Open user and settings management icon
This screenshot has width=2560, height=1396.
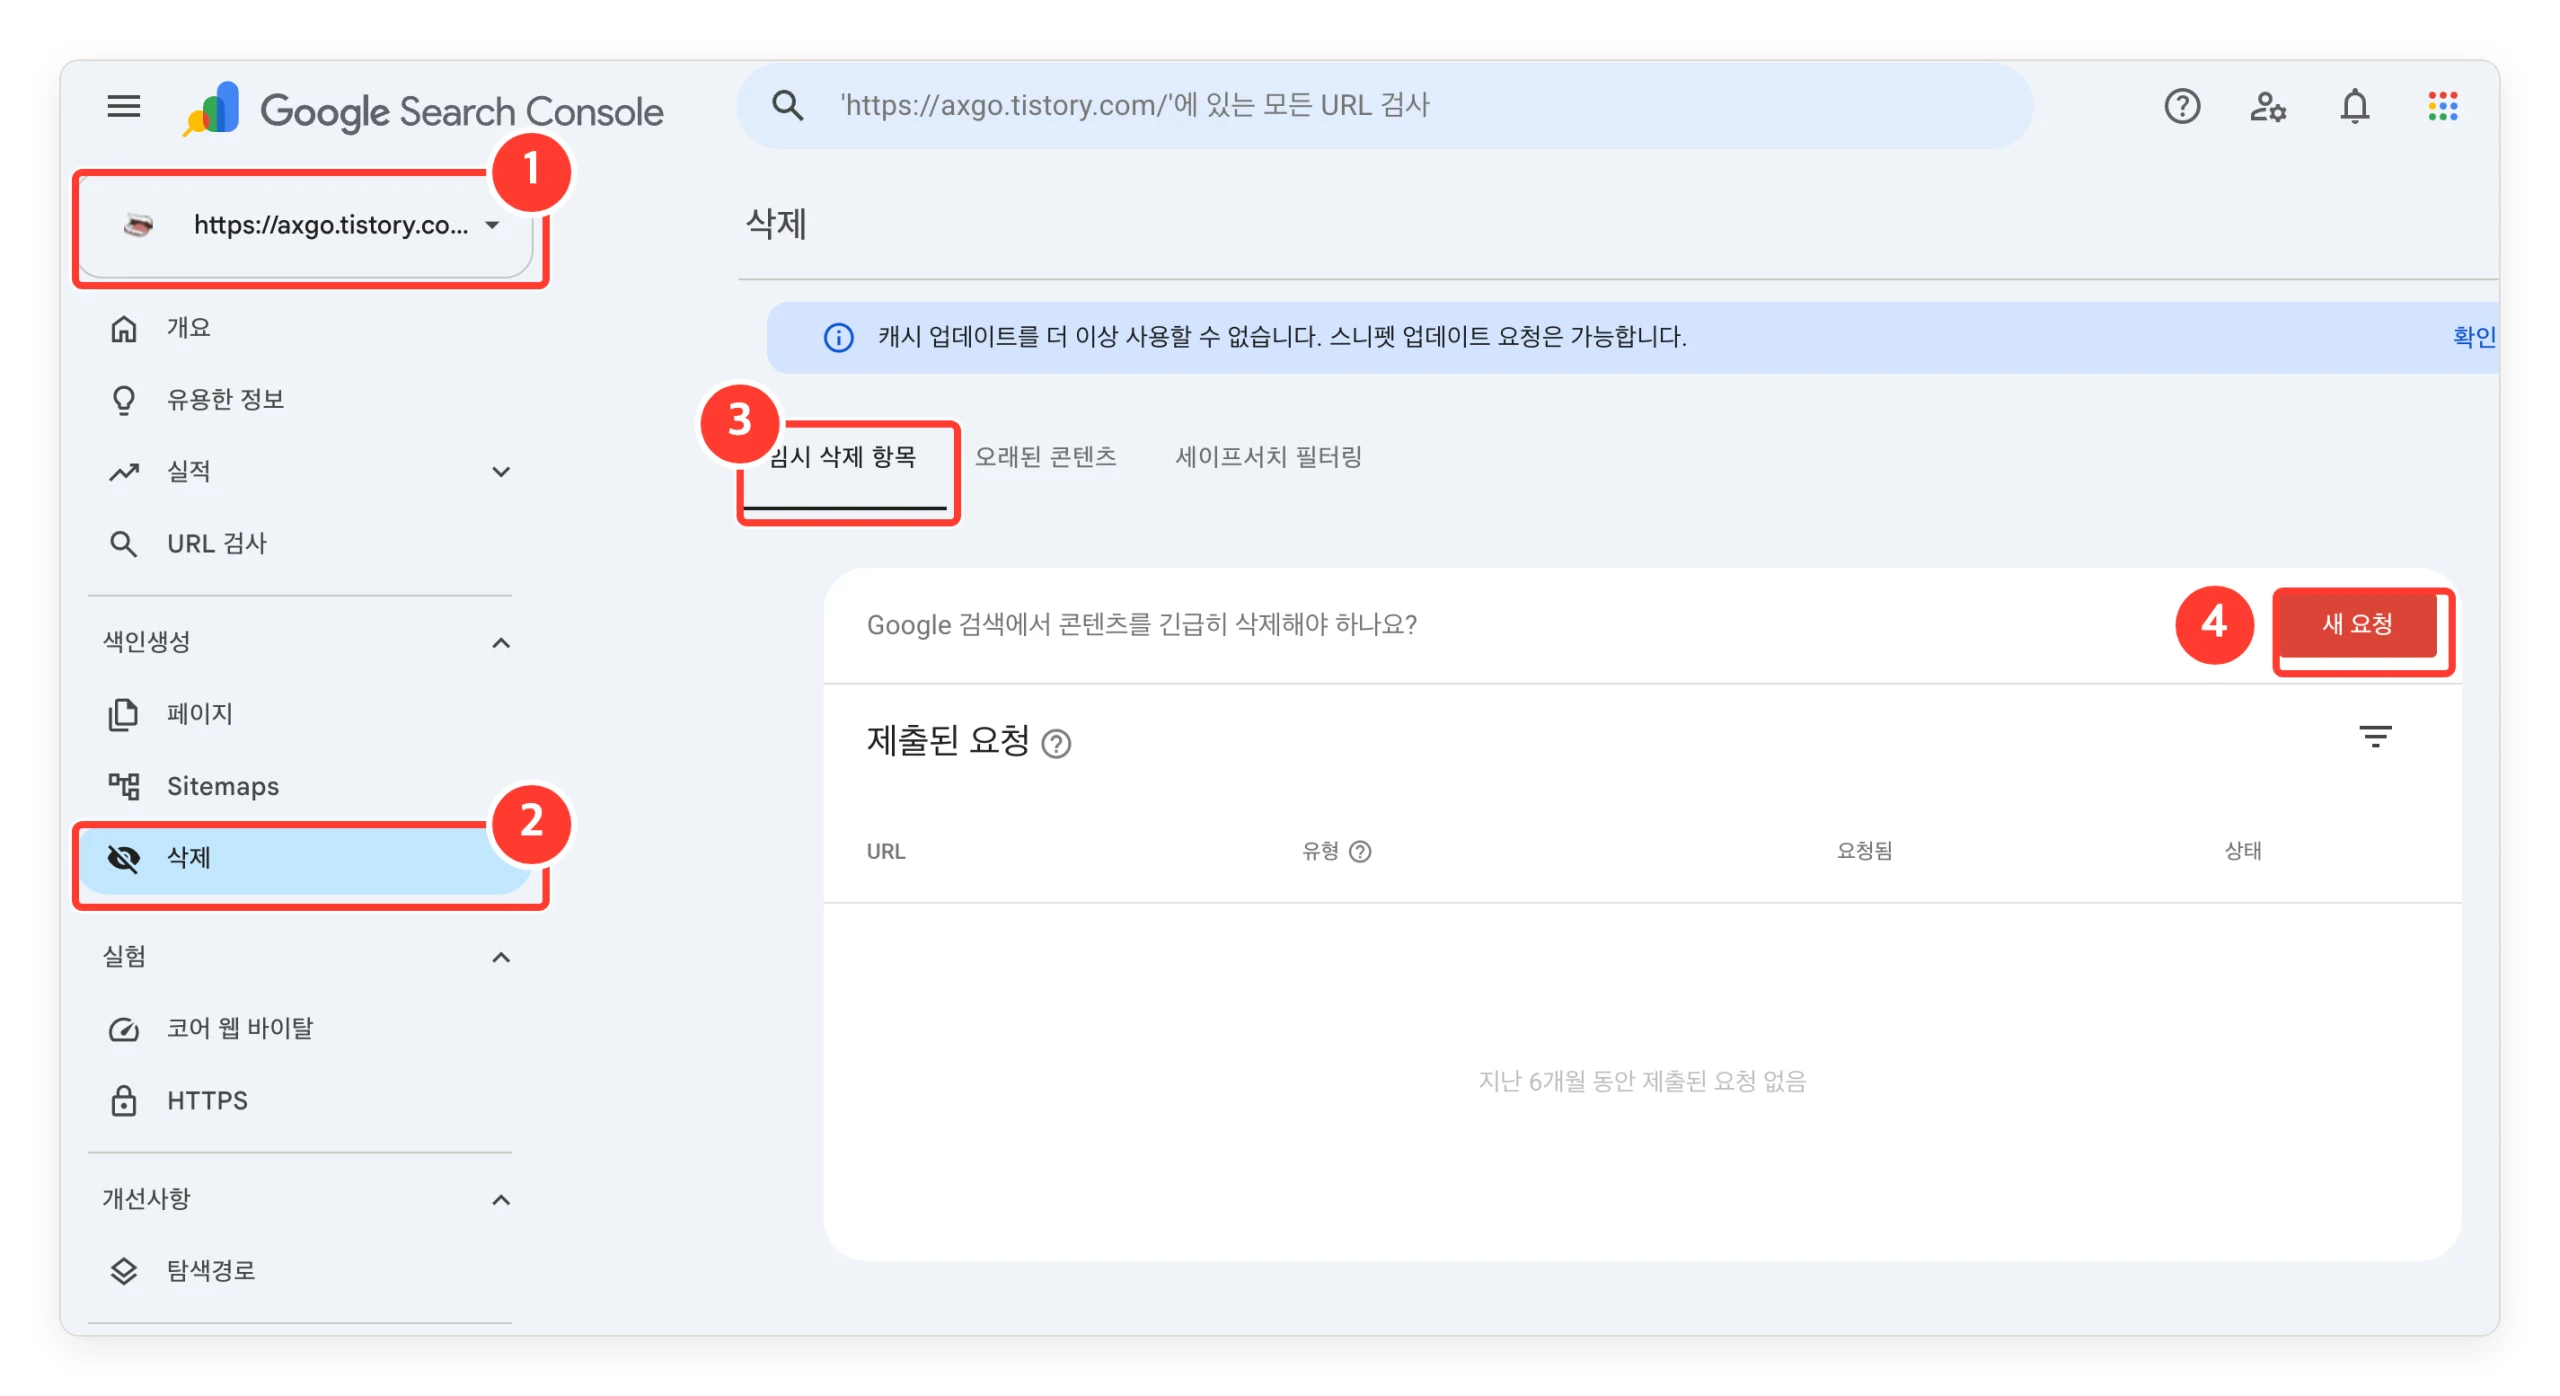pos(2267,106)
